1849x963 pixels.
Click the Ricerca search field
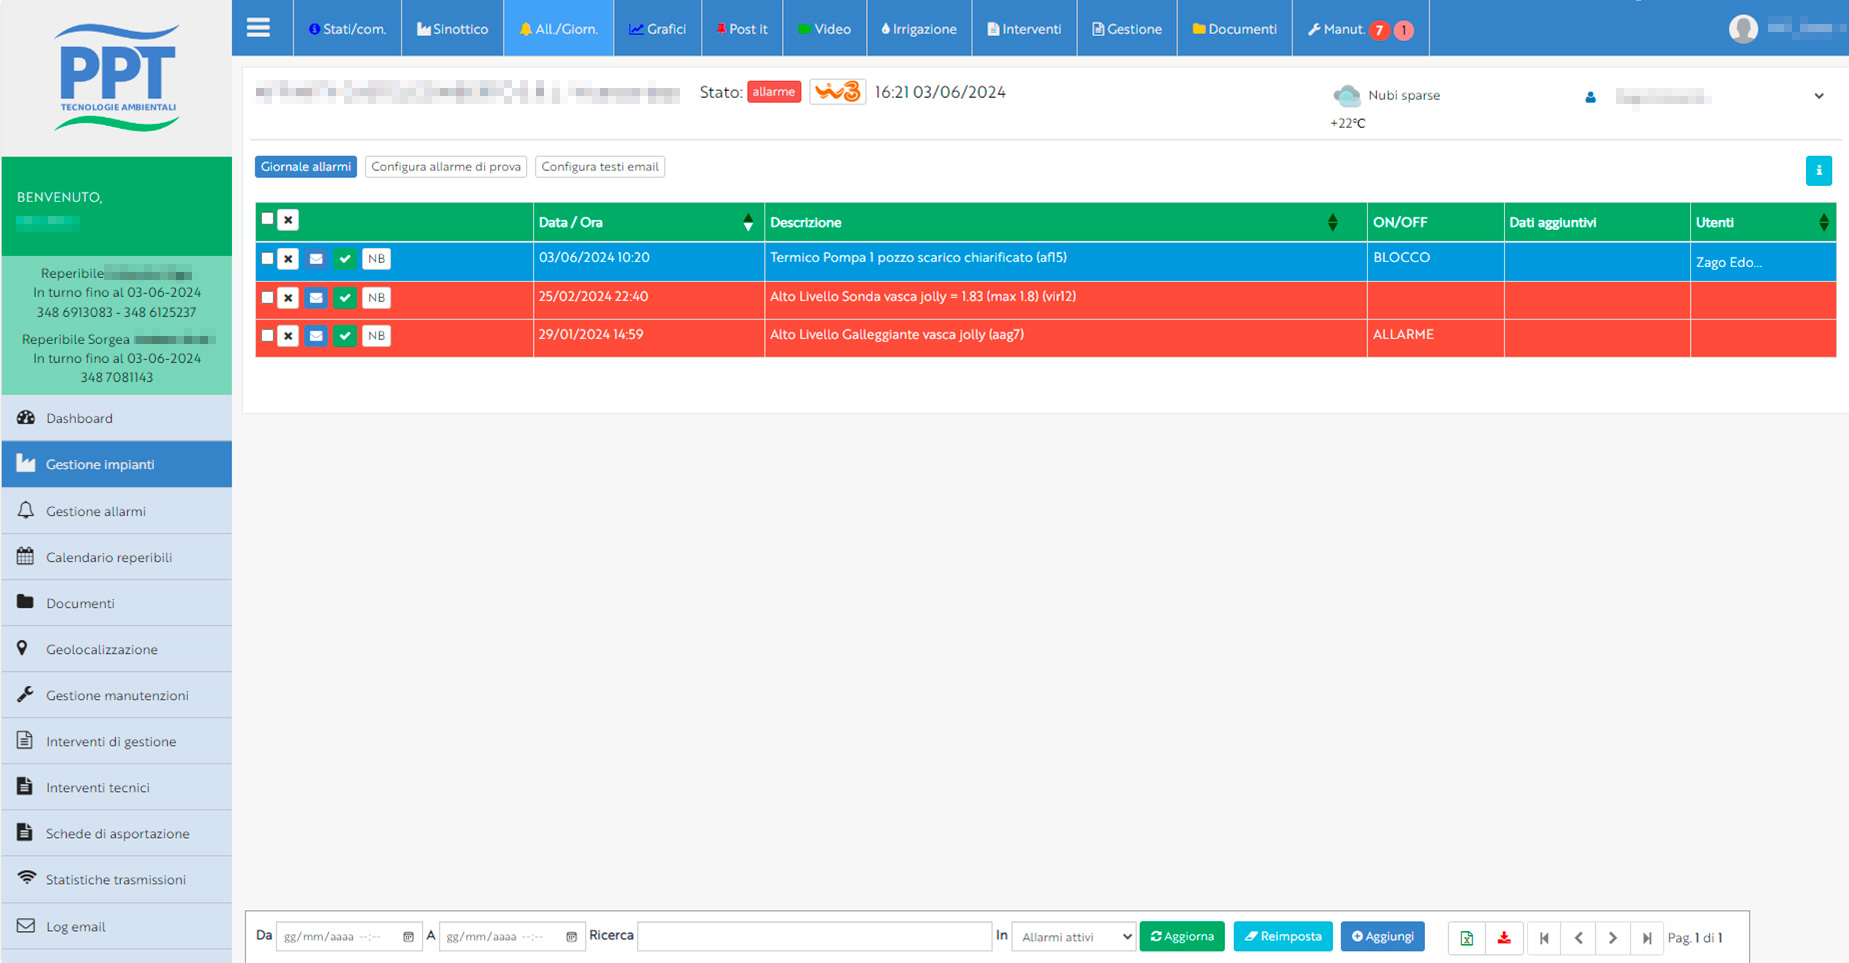814,937
